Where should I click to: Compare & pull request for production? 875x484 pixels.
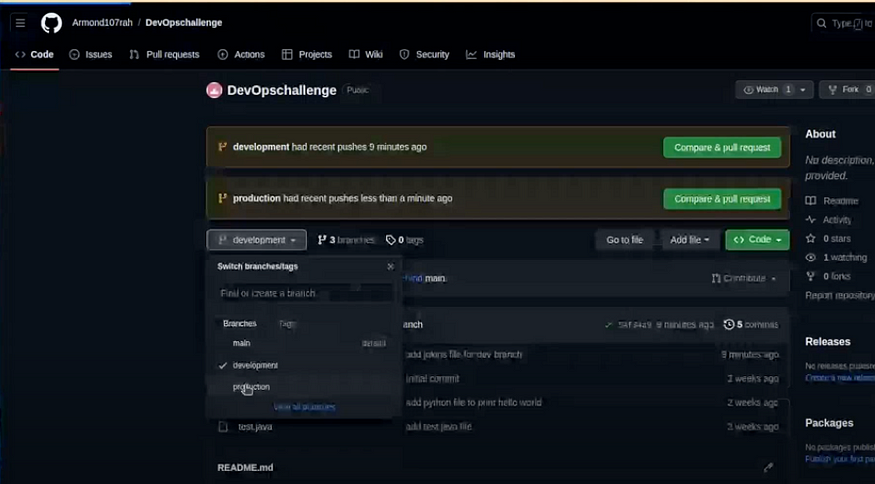(722, 199)
